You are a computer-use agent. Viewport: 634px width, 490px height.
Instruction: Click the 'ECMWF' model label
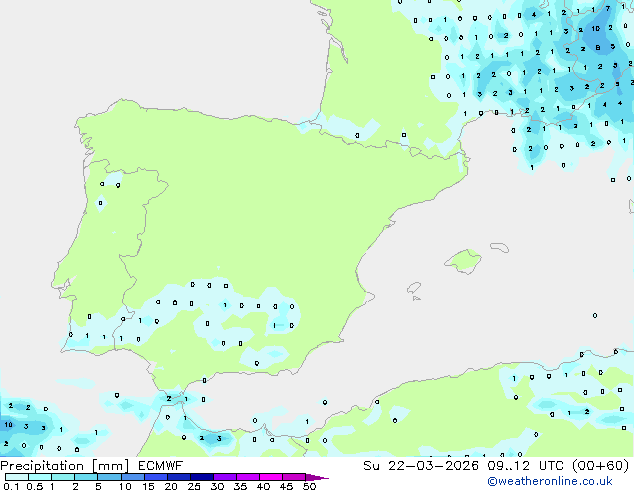coord(161,466)
